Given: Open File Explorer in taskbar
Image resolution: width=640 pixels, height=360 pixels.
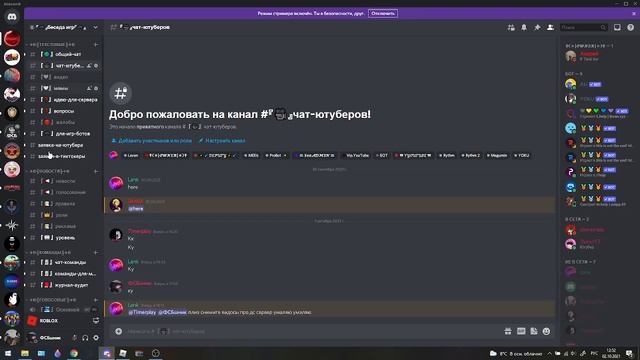Looking at the screenshot, I should [25, 353].
